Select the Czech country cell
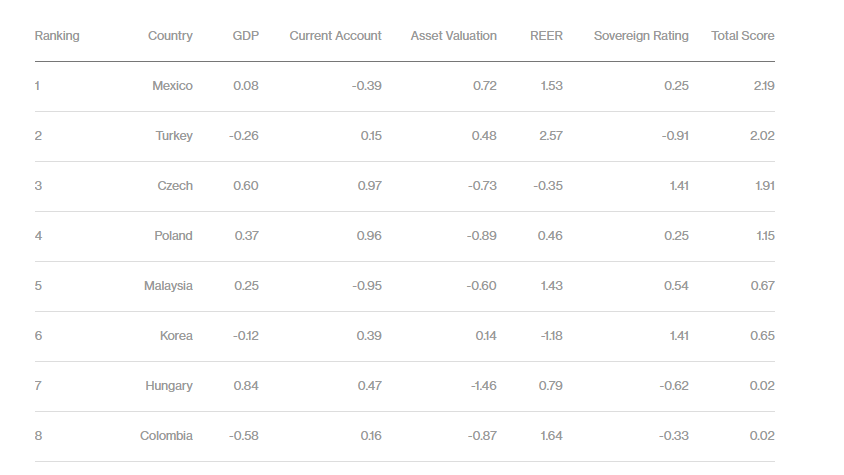 click(x=176, y=186)
